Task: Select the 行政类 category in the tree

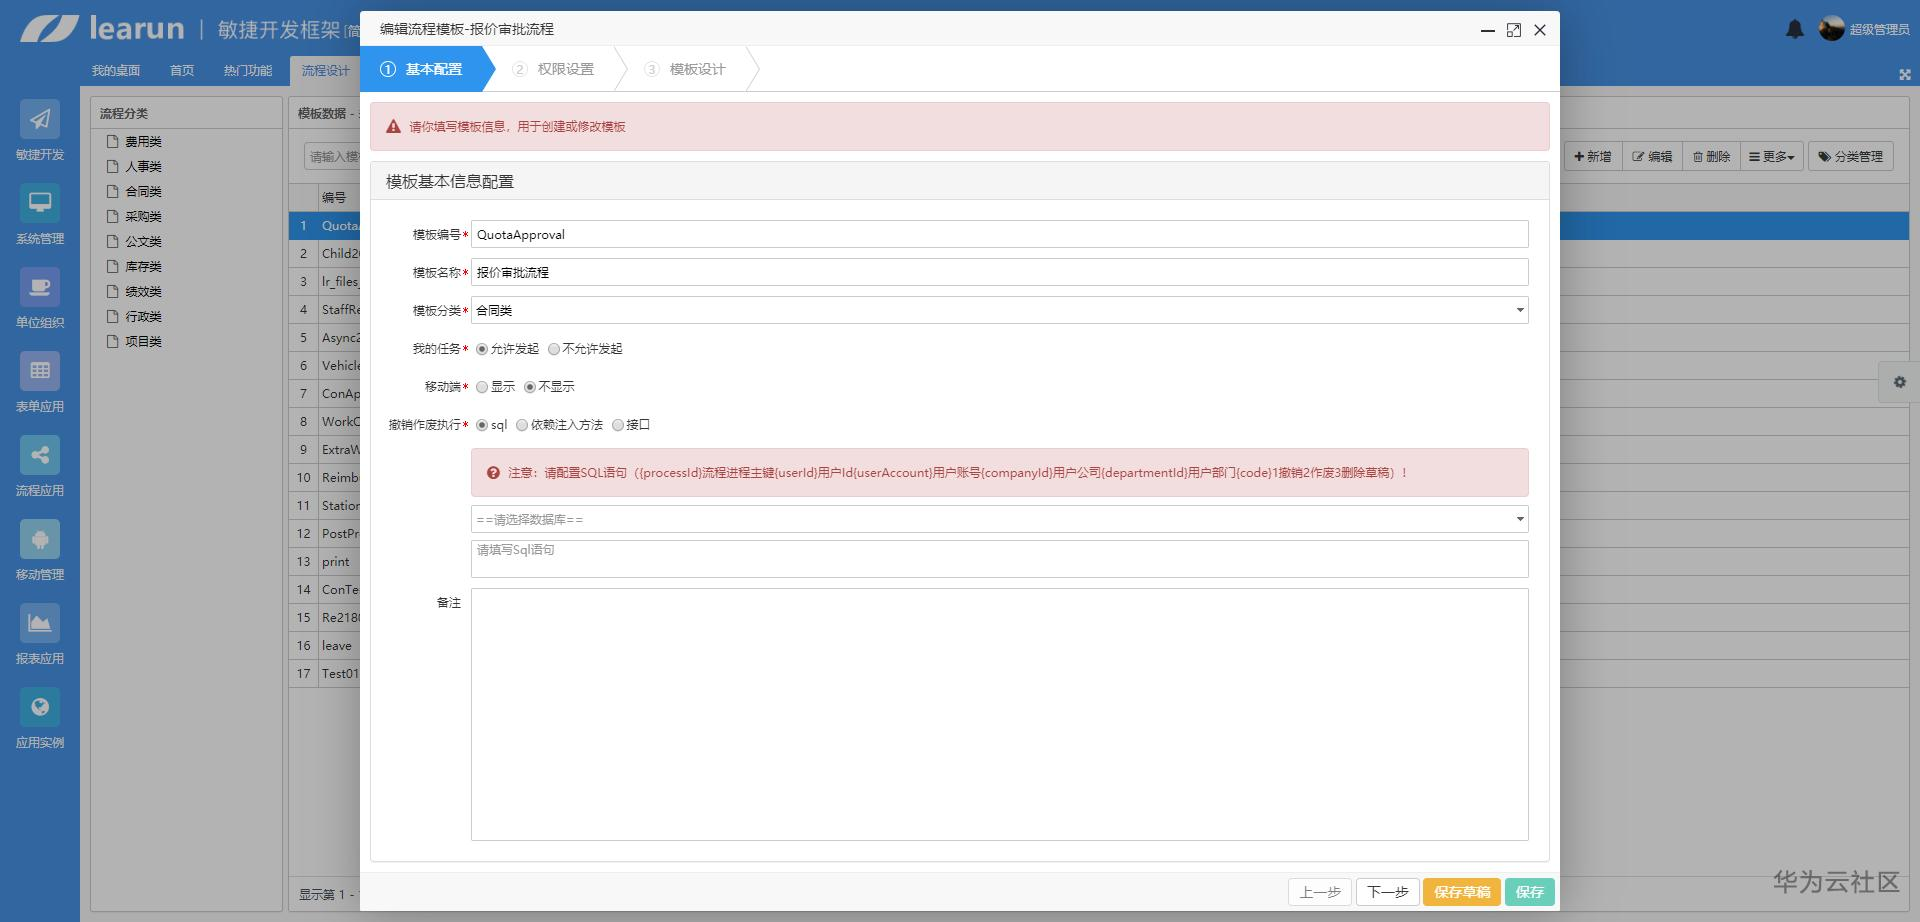Action: [143, 317]
